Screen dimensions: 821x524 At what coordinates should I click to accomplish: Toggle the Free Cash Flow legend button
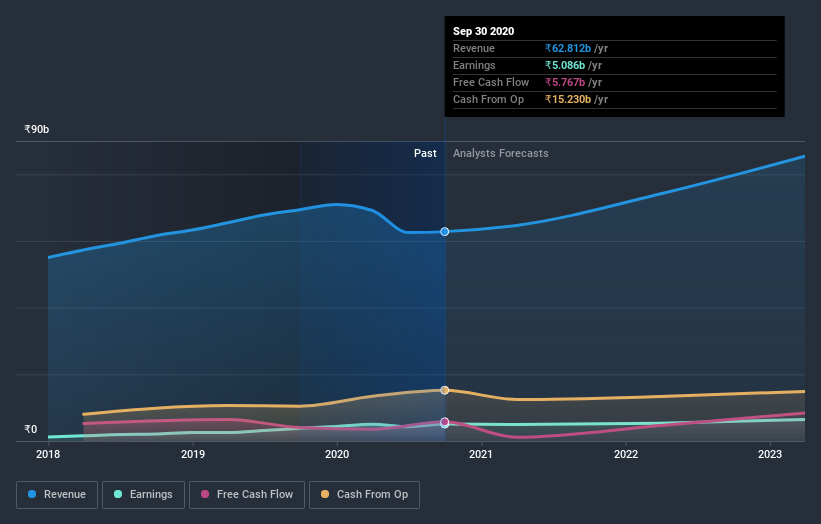[x=247, y=495]
